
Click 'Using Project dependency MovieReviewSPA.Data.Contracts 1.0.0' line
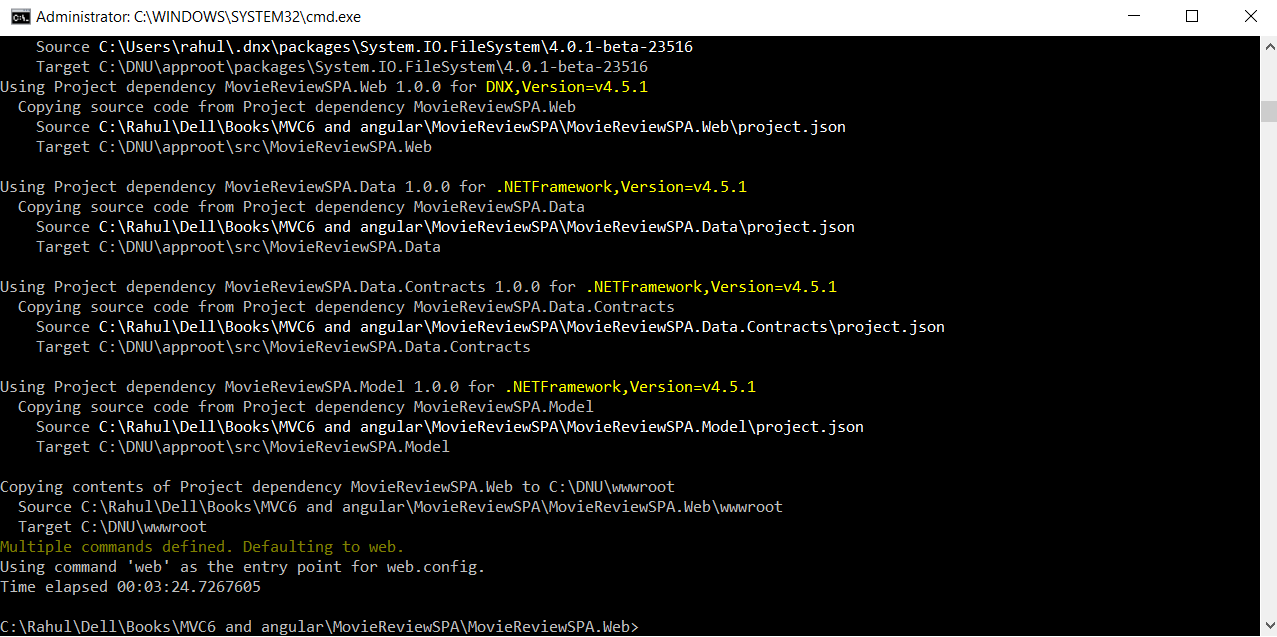click(418, 287)
